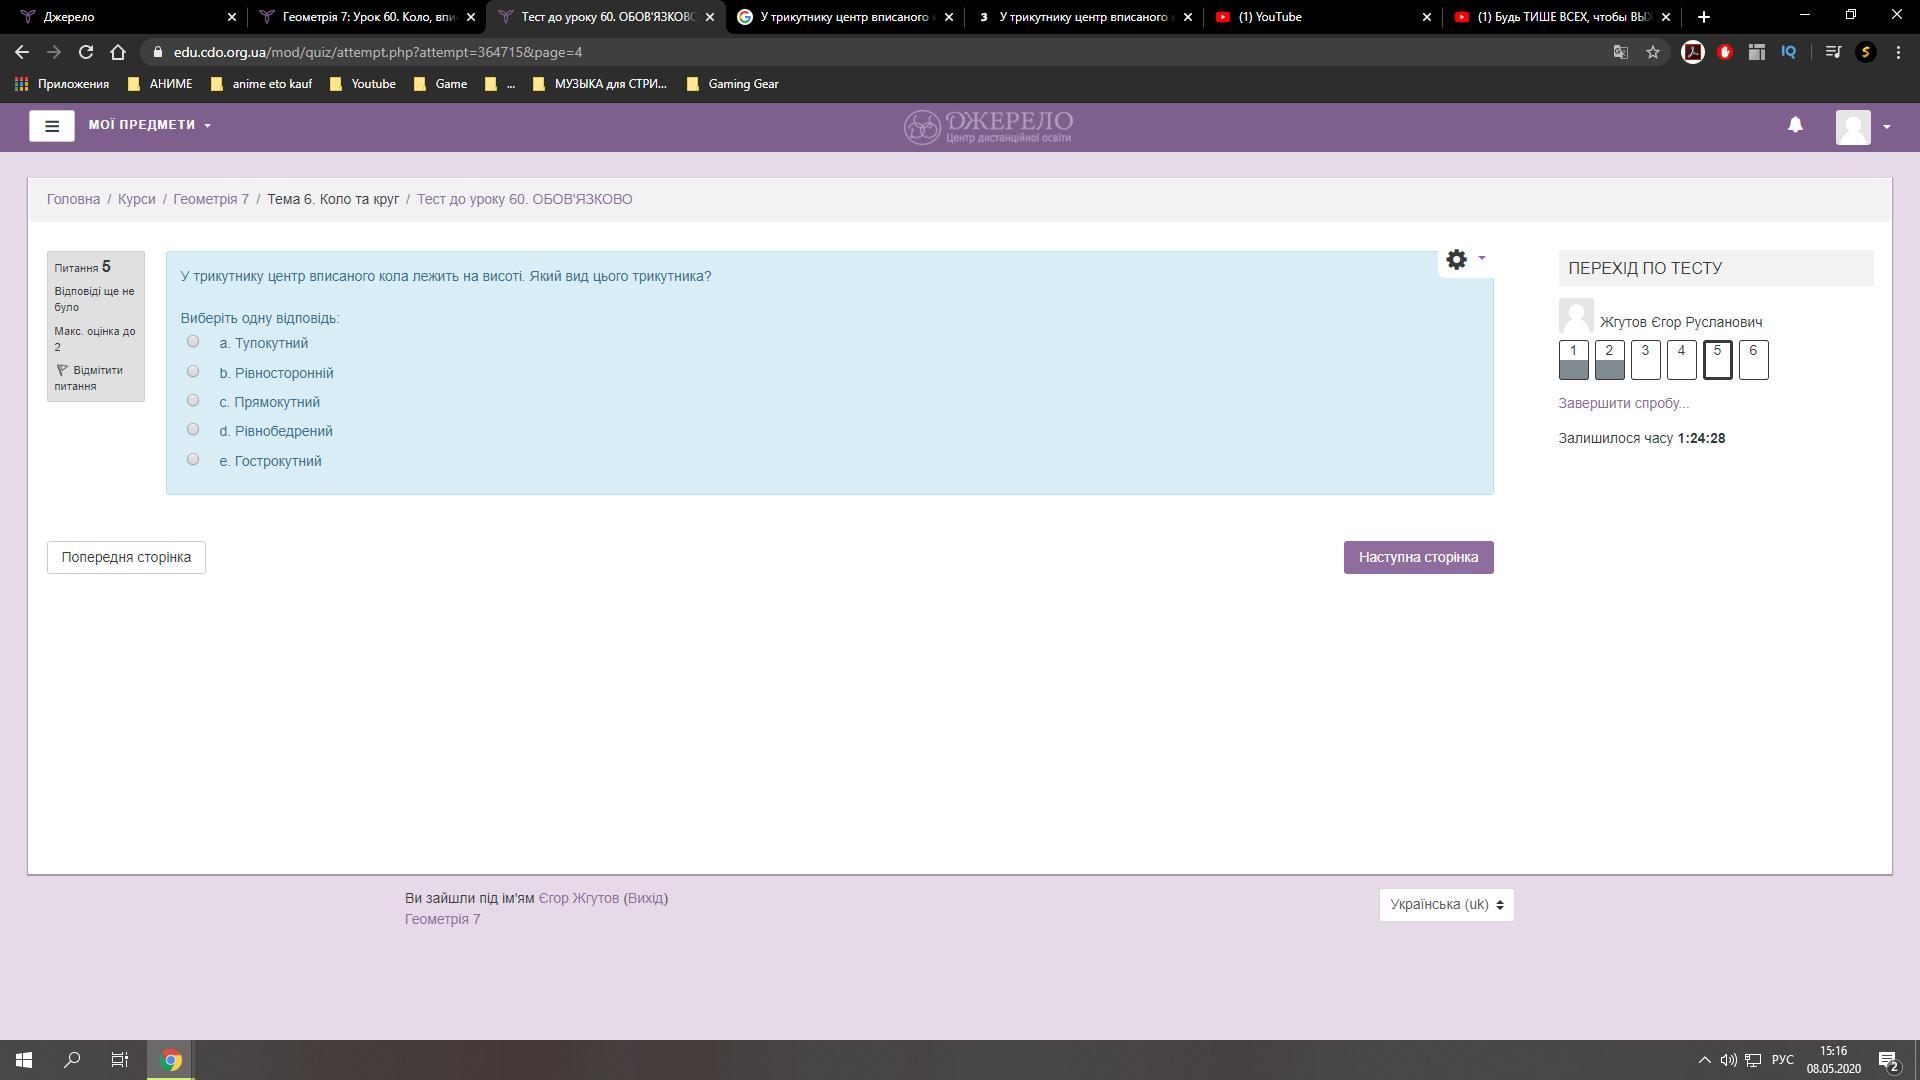The height and width of the screenshot is (1080, 1920).
Task: Expand the user profile menu arrow
Action: coord(1886,127)
